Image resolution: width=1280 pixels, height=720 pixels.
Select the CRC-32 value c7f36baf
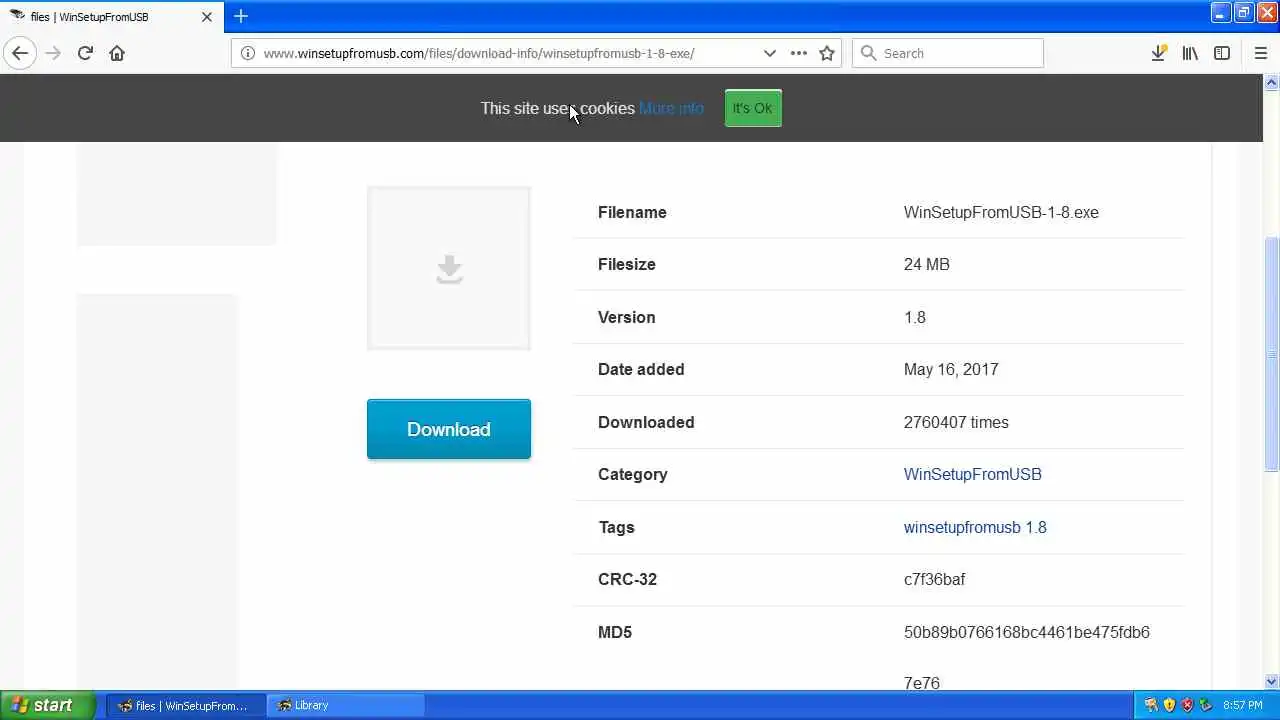pos(934,579)
